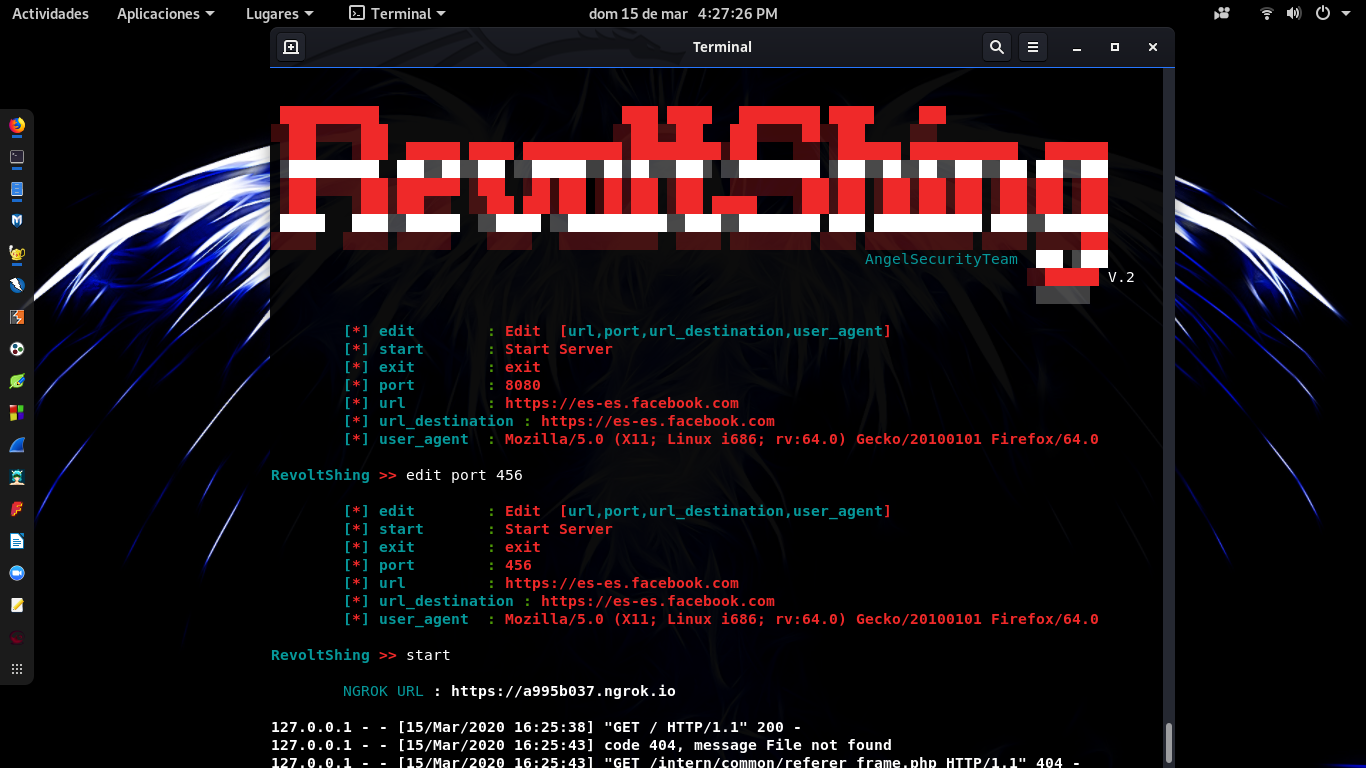The height and width of the screenshot is (768, 1366).
Task: Open a new terminal tab
Action: pyautogui.click(x=291, y=47)
